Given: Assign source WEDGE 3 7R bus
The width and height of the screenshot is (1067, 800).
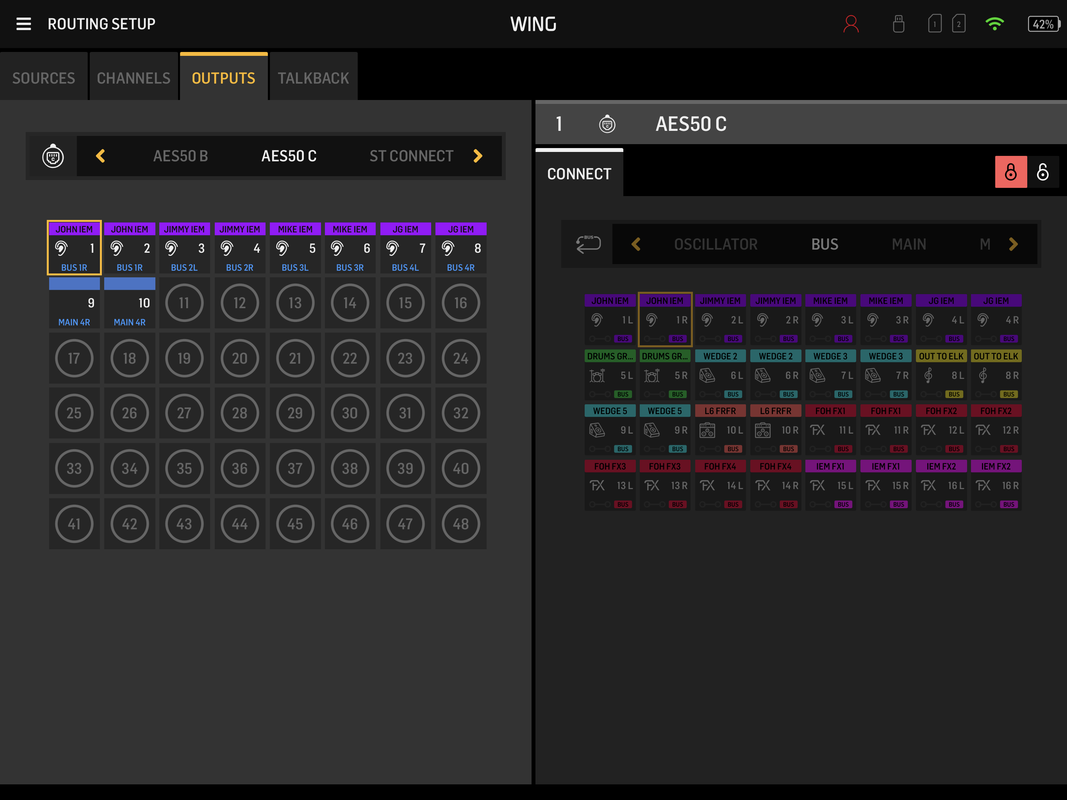Looking at the screenshot, I should (x=885, y=375).
